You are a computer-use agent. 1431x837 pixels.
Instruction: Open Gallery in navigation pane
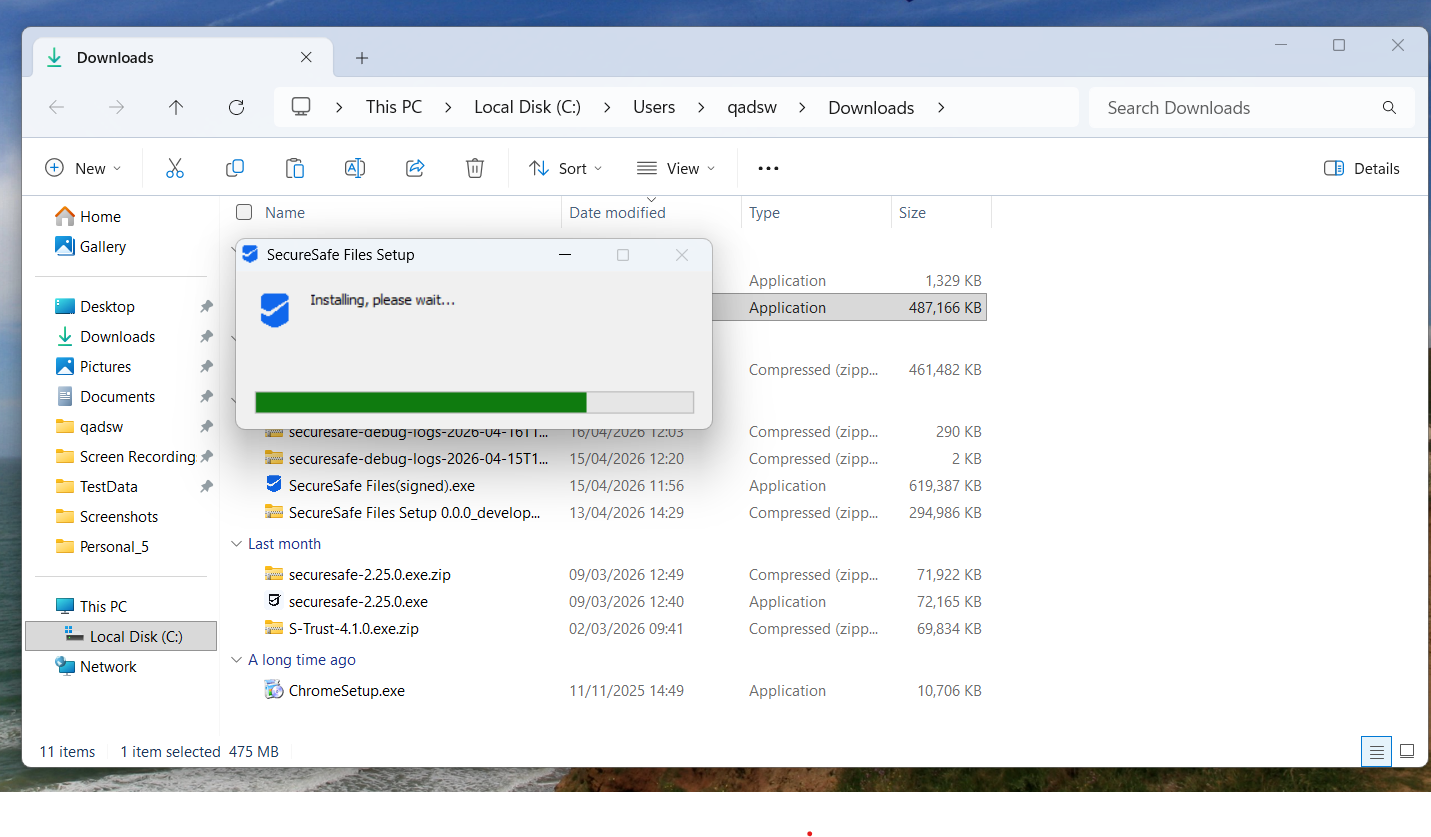[x=103, y=246]
